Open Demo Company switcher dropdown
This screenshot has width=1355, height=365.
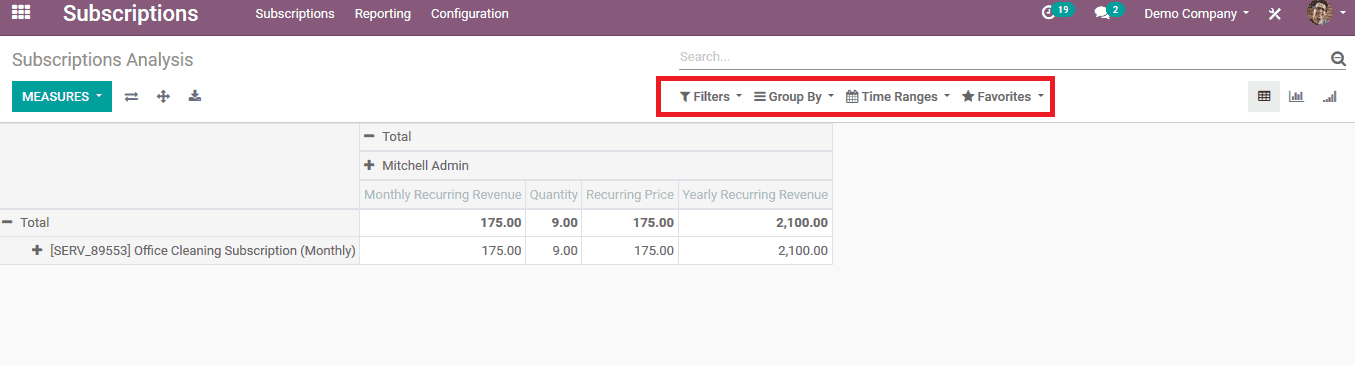pos(1197,14)
